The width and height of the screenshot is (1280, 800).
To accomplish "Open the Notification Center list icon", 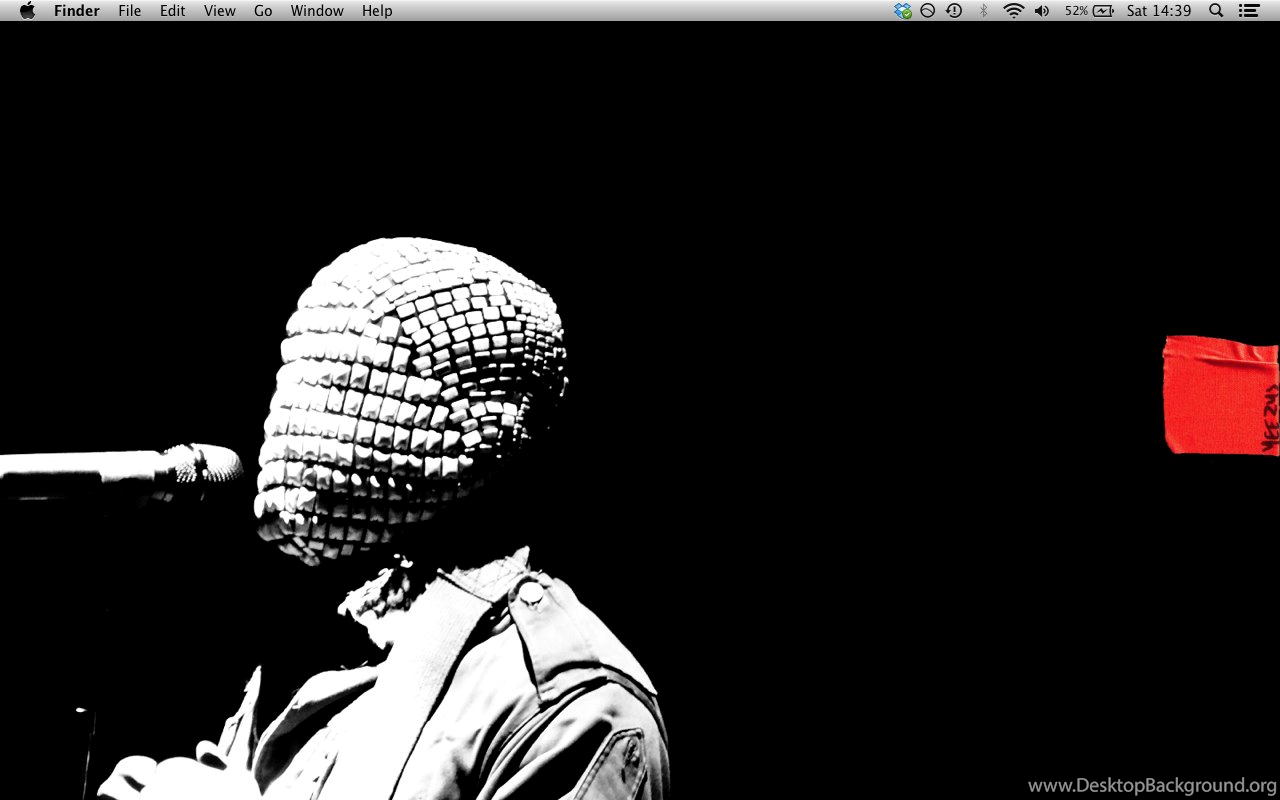I will coord(1248,11).
